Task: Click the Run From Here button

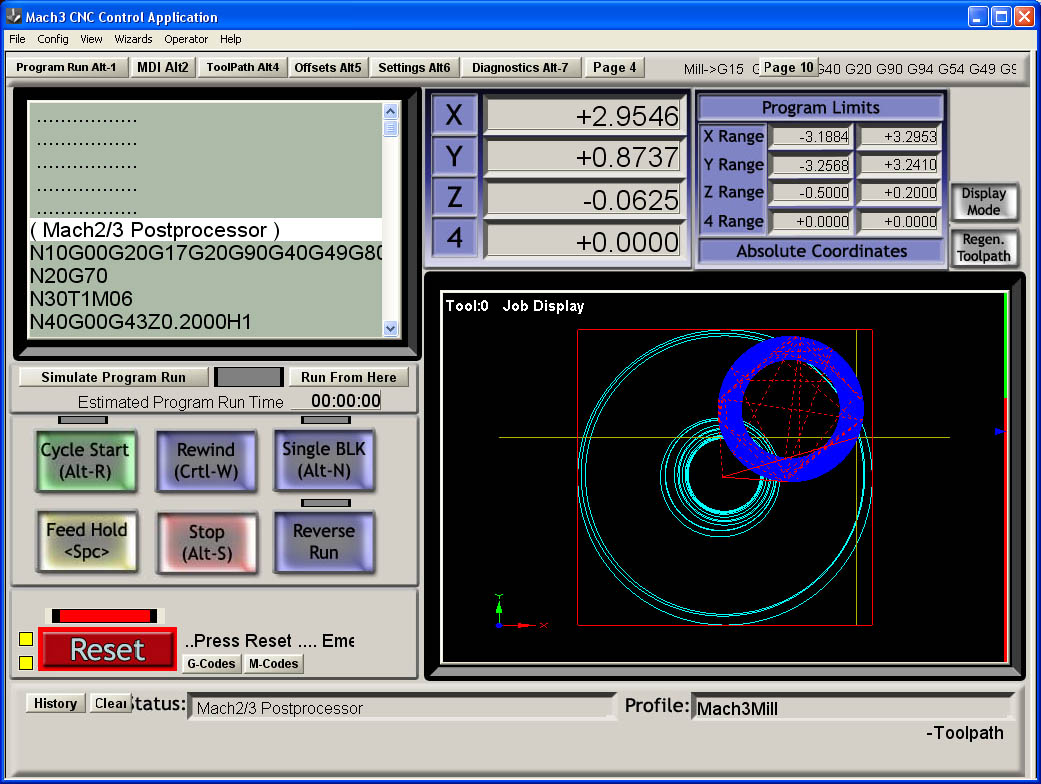Action: point(349,377)
